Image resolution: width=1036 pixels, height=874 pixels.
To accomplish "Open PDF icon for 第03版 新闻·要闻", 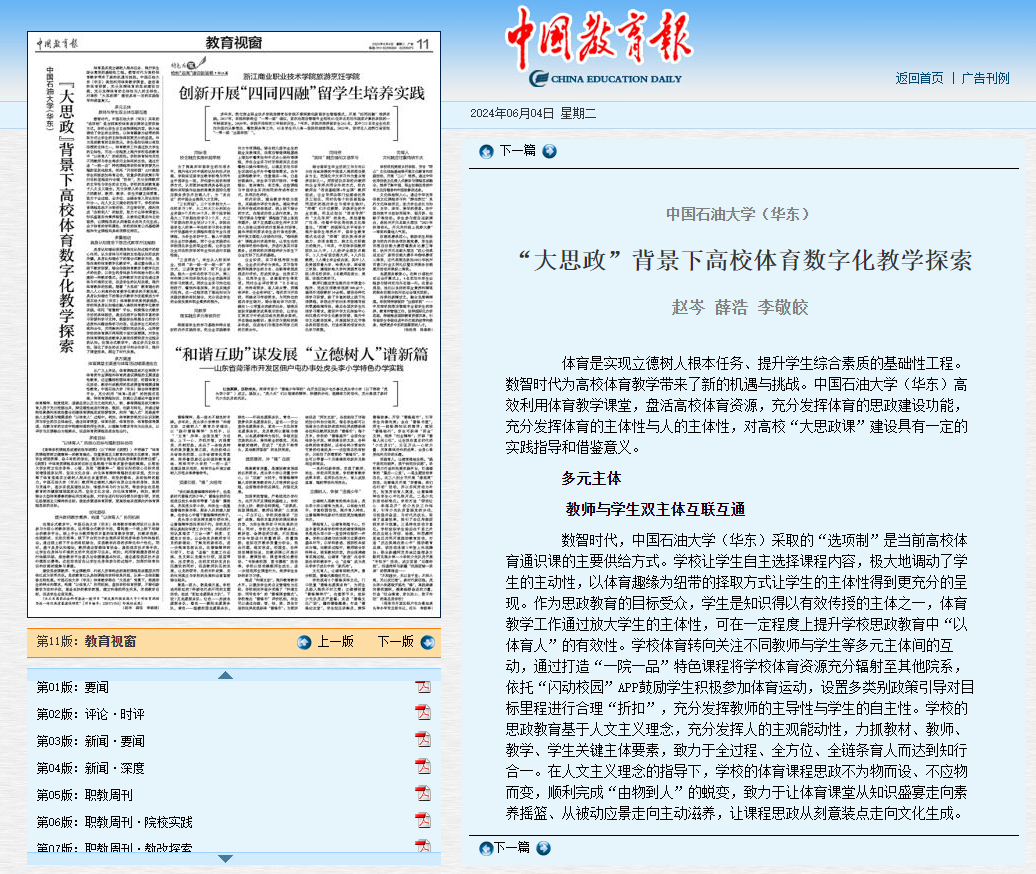I will [423, 740].
